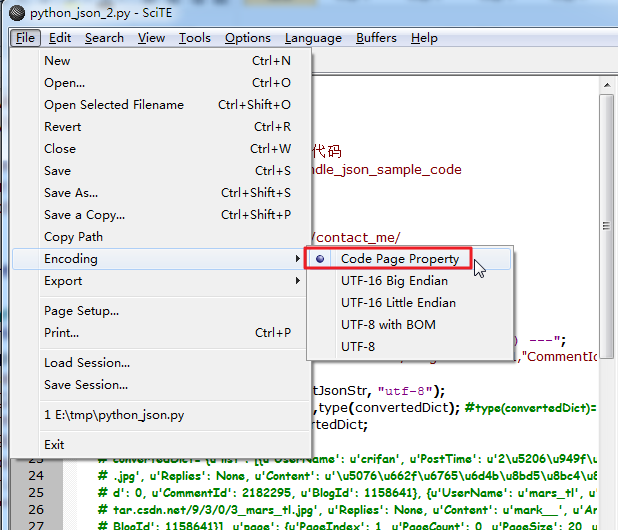Viewport: 618px width, 530px height.
Task: Click the ndle_json_sample_code text in editor
Action: [x=387, y=170]
